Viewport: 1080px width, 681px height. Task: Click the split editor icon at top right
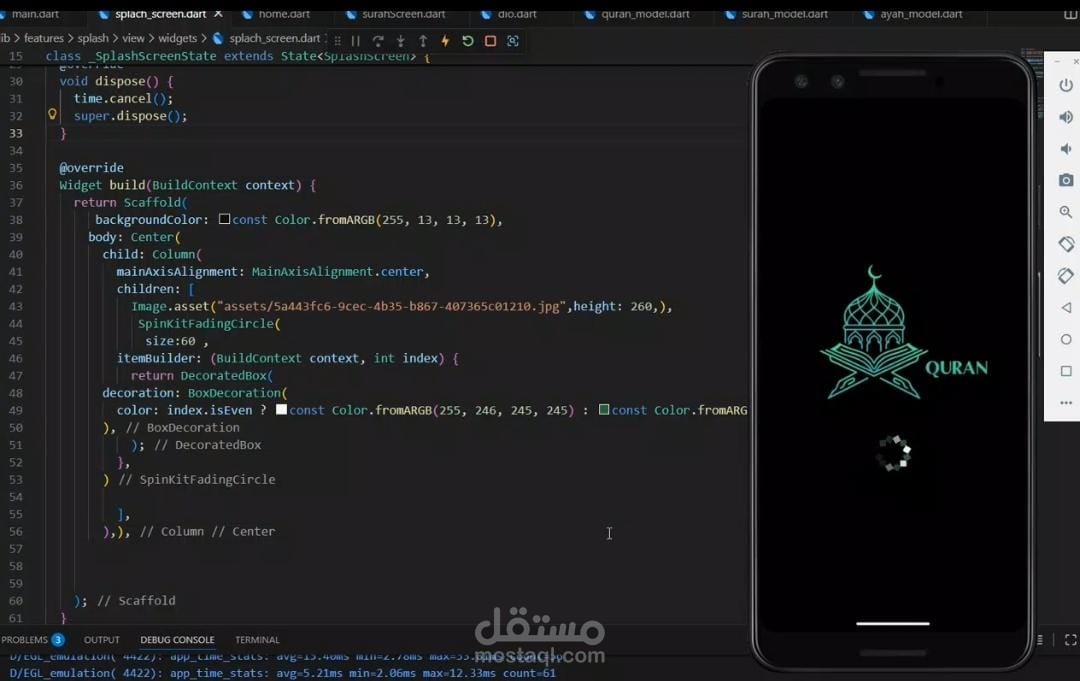(1071, 14)
